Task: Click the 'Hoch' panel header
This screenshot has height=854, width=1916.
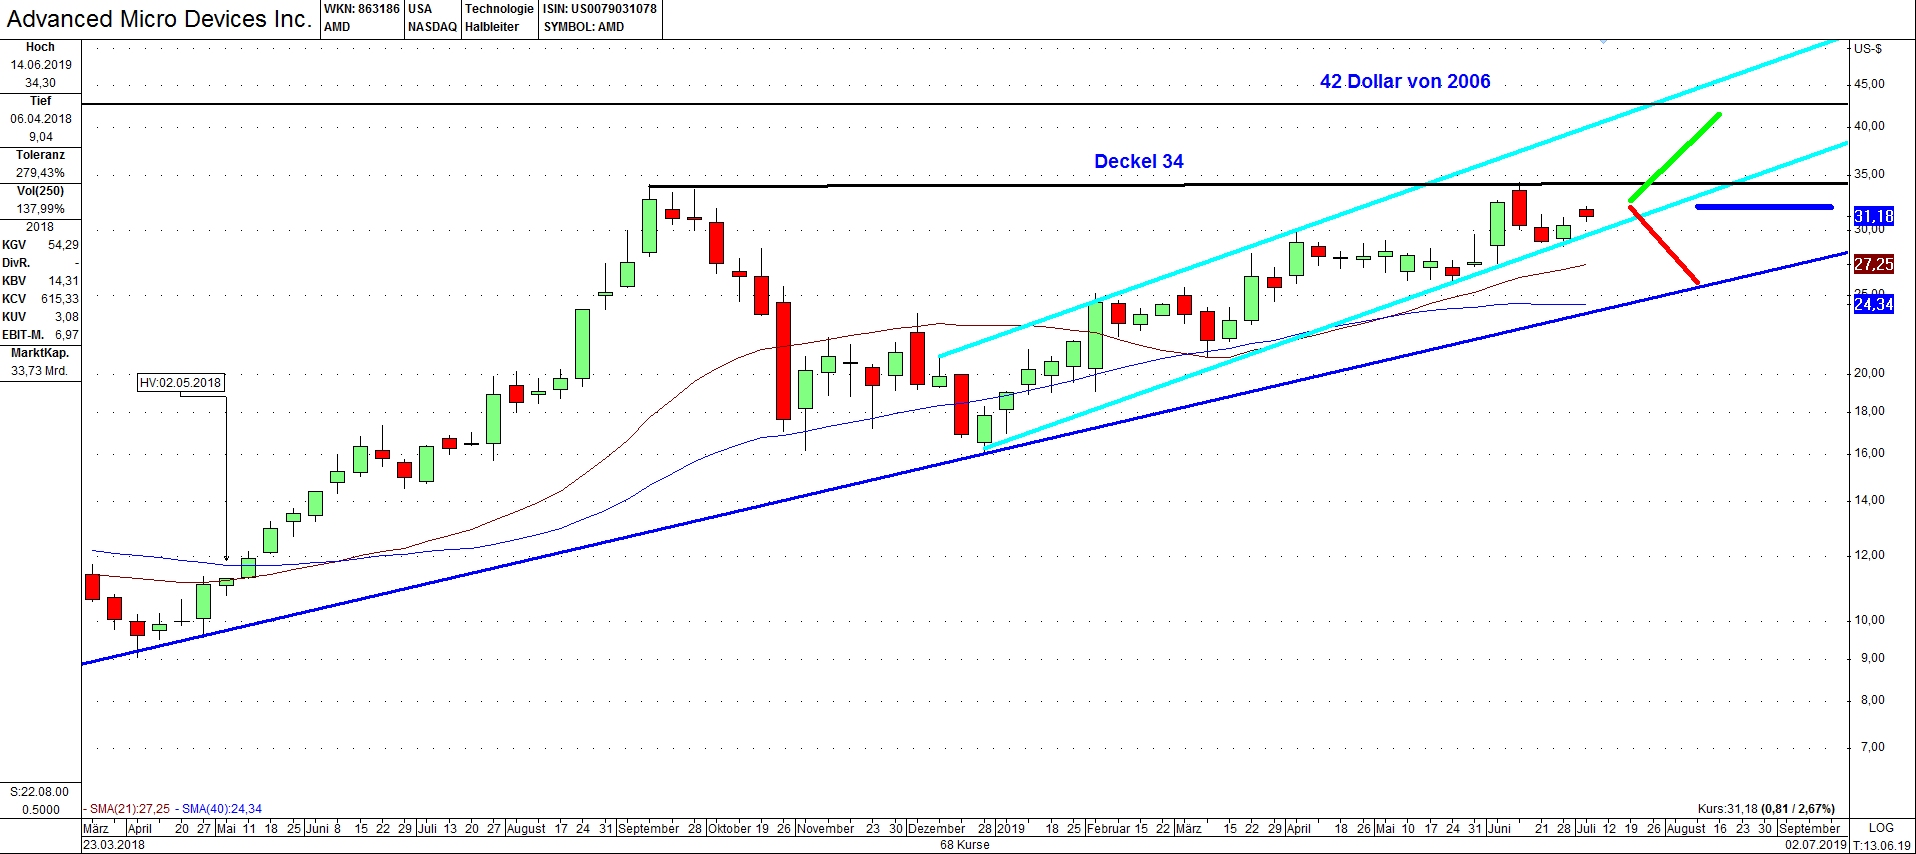Action: 40,47
